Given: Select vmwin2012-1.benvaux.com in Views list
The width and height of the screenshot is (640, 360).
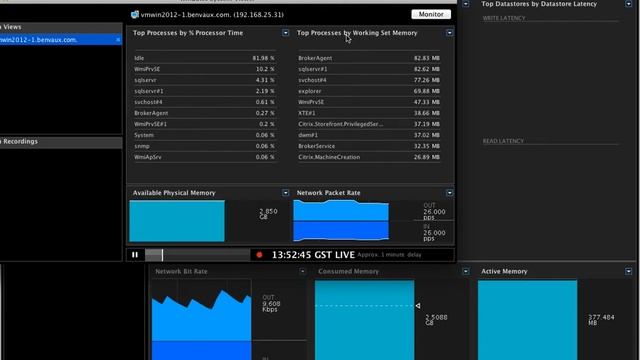Looking at the screenshot, I should (60, 40).
